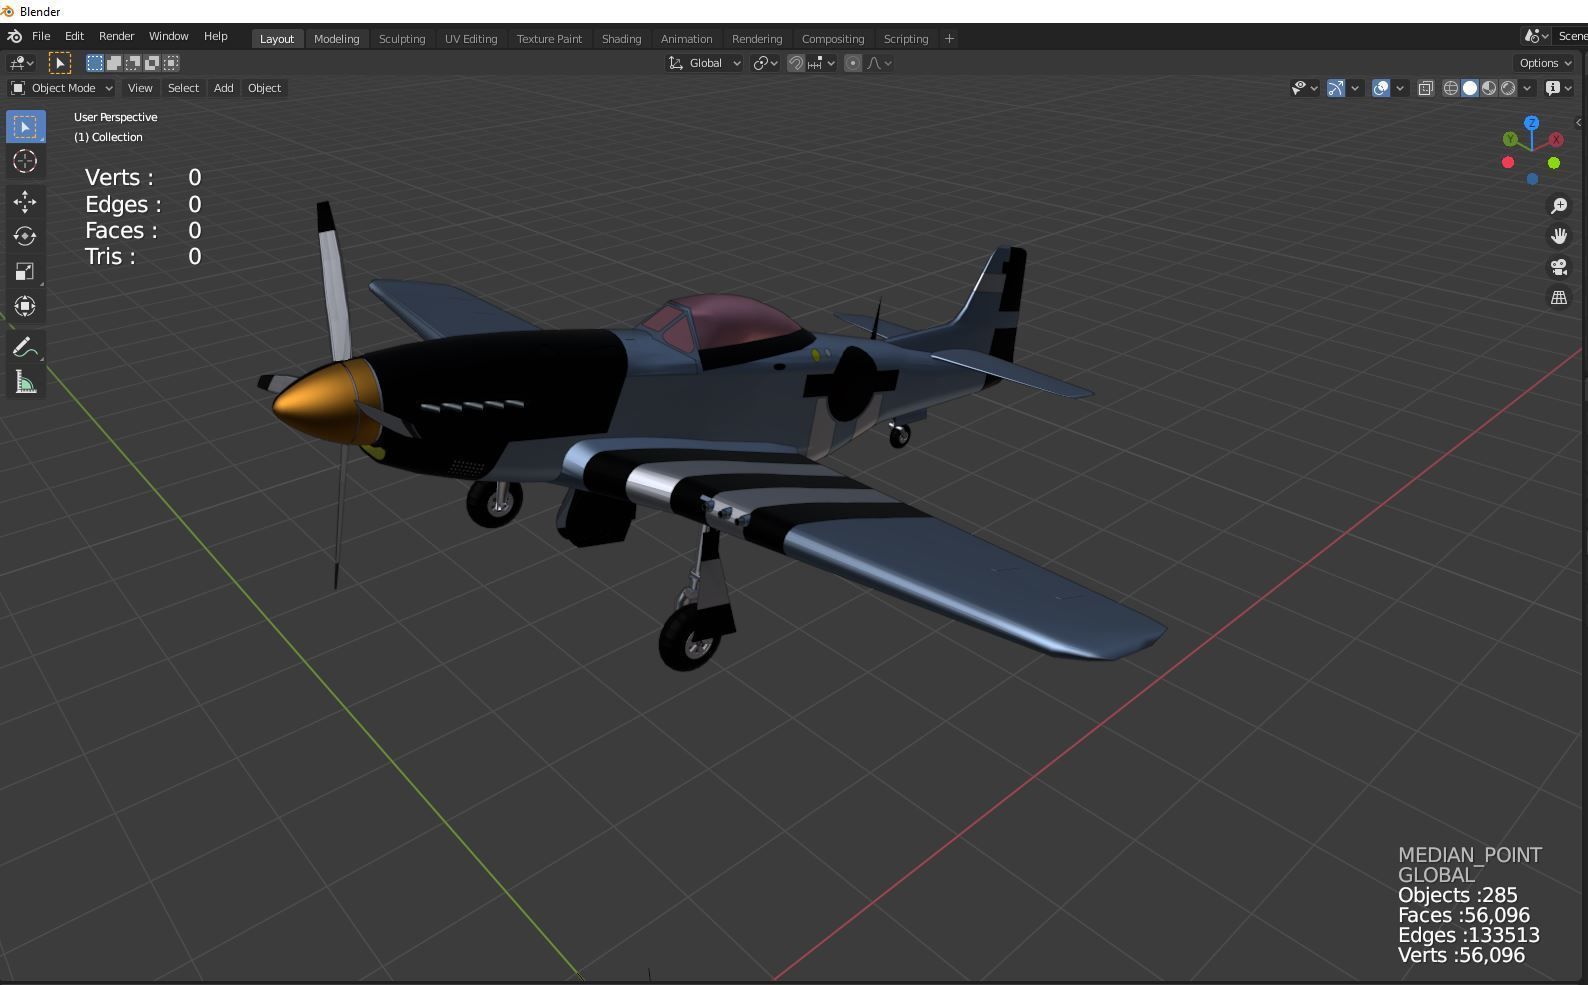1588x985 pixels.
Task: Toggle show overlays button
Action: (x=1381, y=88)
